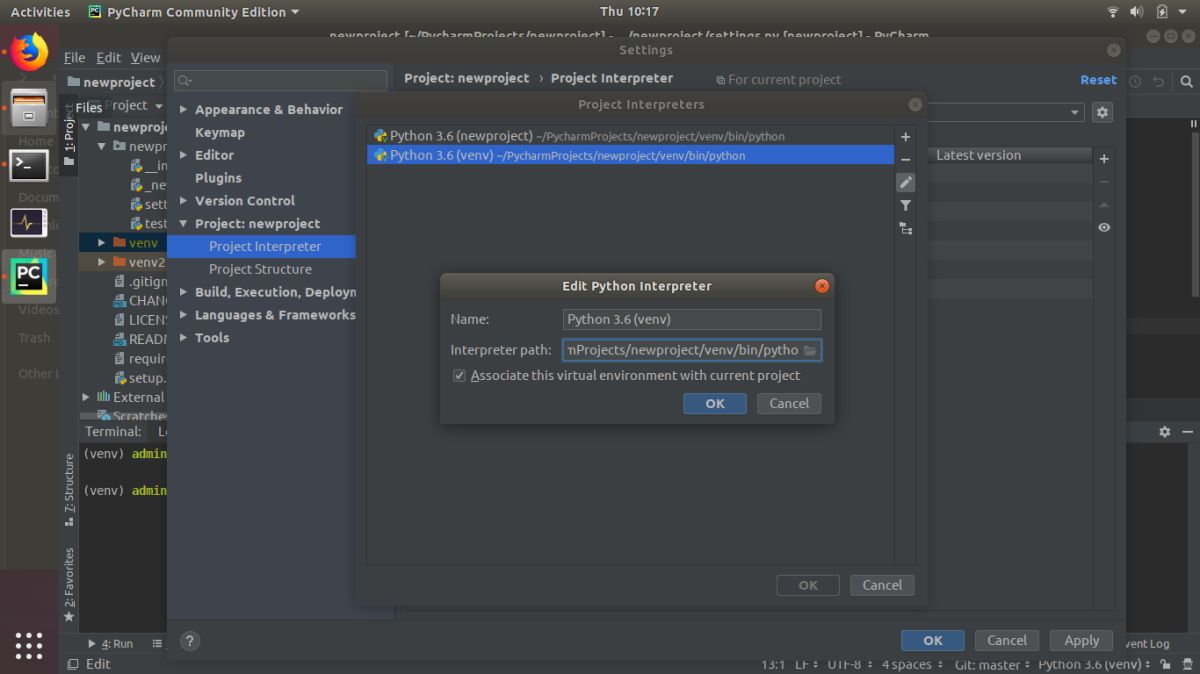This screenshot has height=674, width=1200.
Task: Click Cancel in Settings window
Action: pyautogui.click(x=1007, y=641)
